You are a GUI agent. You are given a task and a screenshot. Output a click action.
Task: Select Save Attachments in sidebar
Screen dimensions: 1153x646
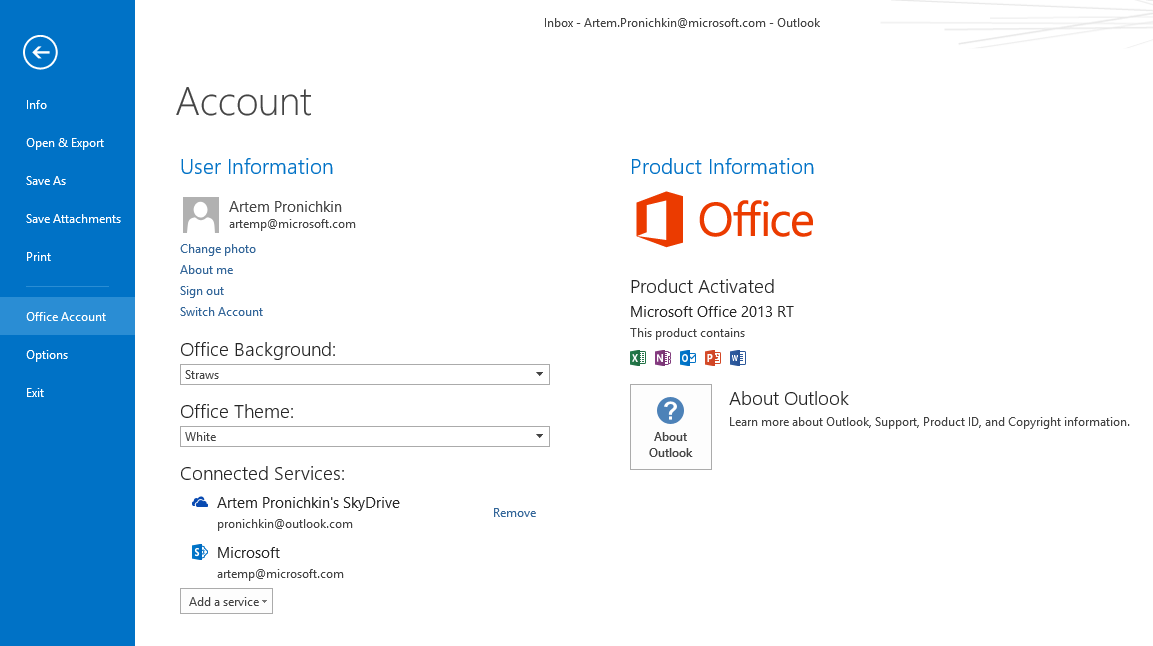click(73, 219)
